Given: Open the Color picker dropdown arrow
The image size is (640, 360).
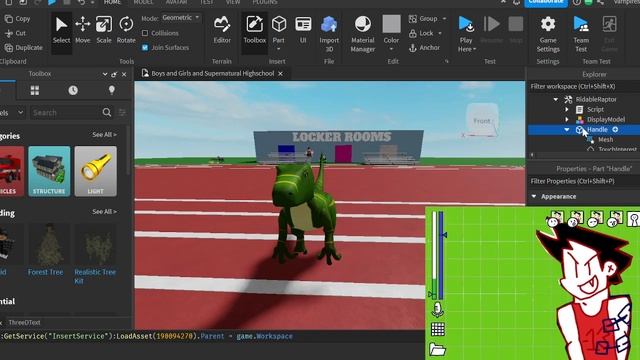Looking at the screenshot, I should pyautogui.click(x=391, y=49).
